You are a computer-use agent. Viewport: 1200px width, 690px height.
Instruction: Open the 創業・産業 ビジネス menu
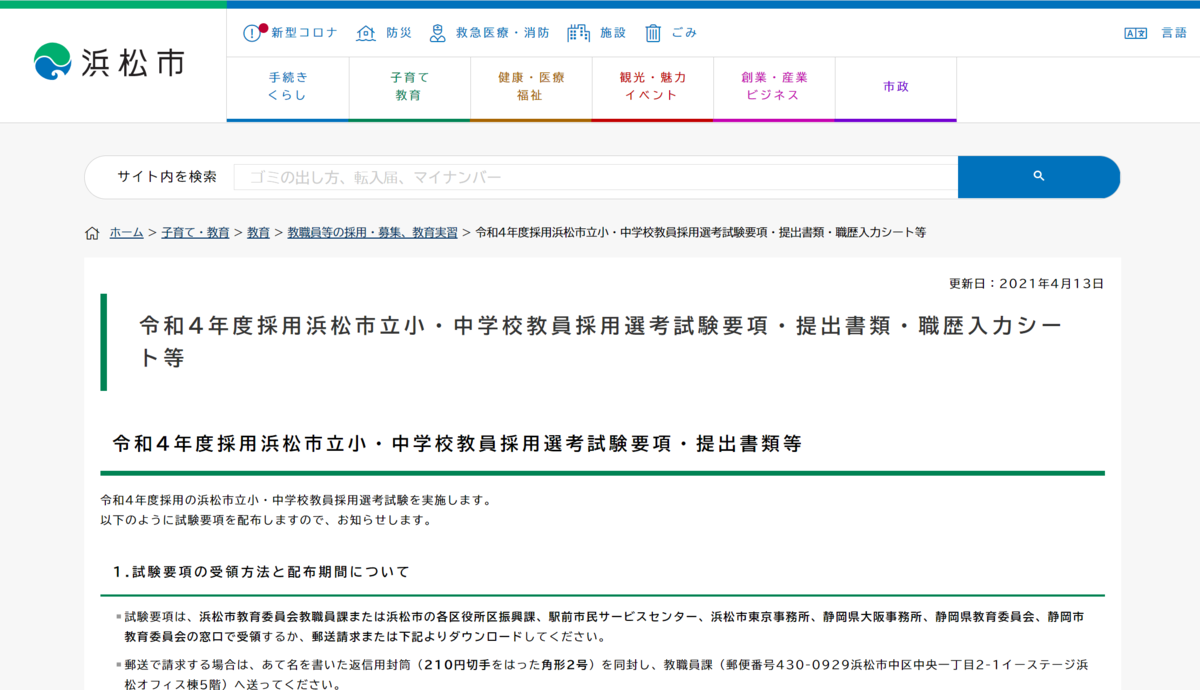[x=774, y=87]
